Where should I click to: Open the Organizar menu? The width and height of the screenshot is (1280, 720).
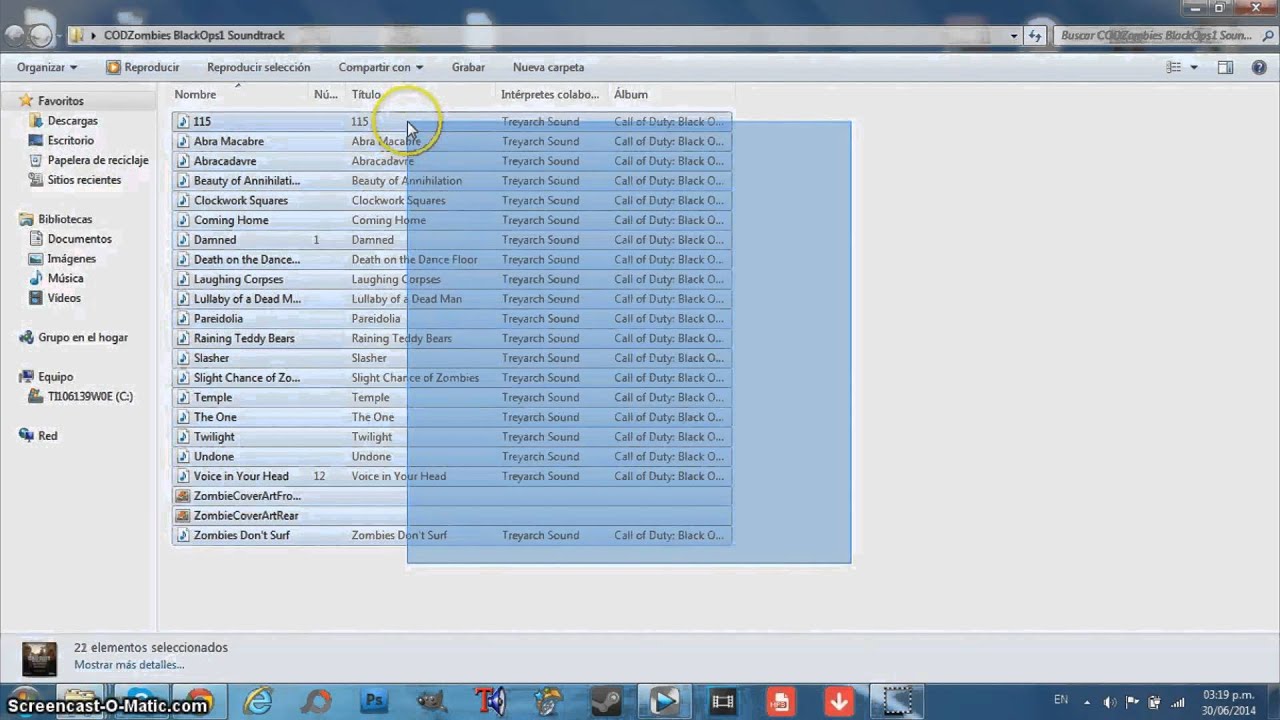[46, 67]
